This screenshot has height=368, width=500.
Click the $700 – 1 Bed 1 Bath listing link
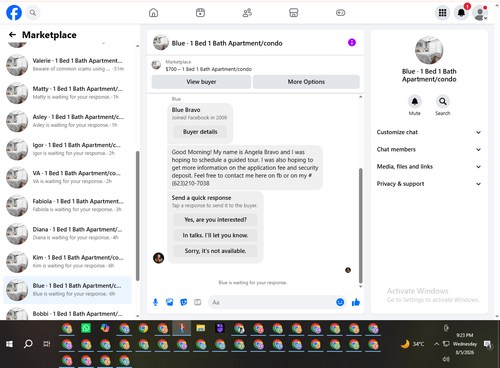click(x=209, y=69)
